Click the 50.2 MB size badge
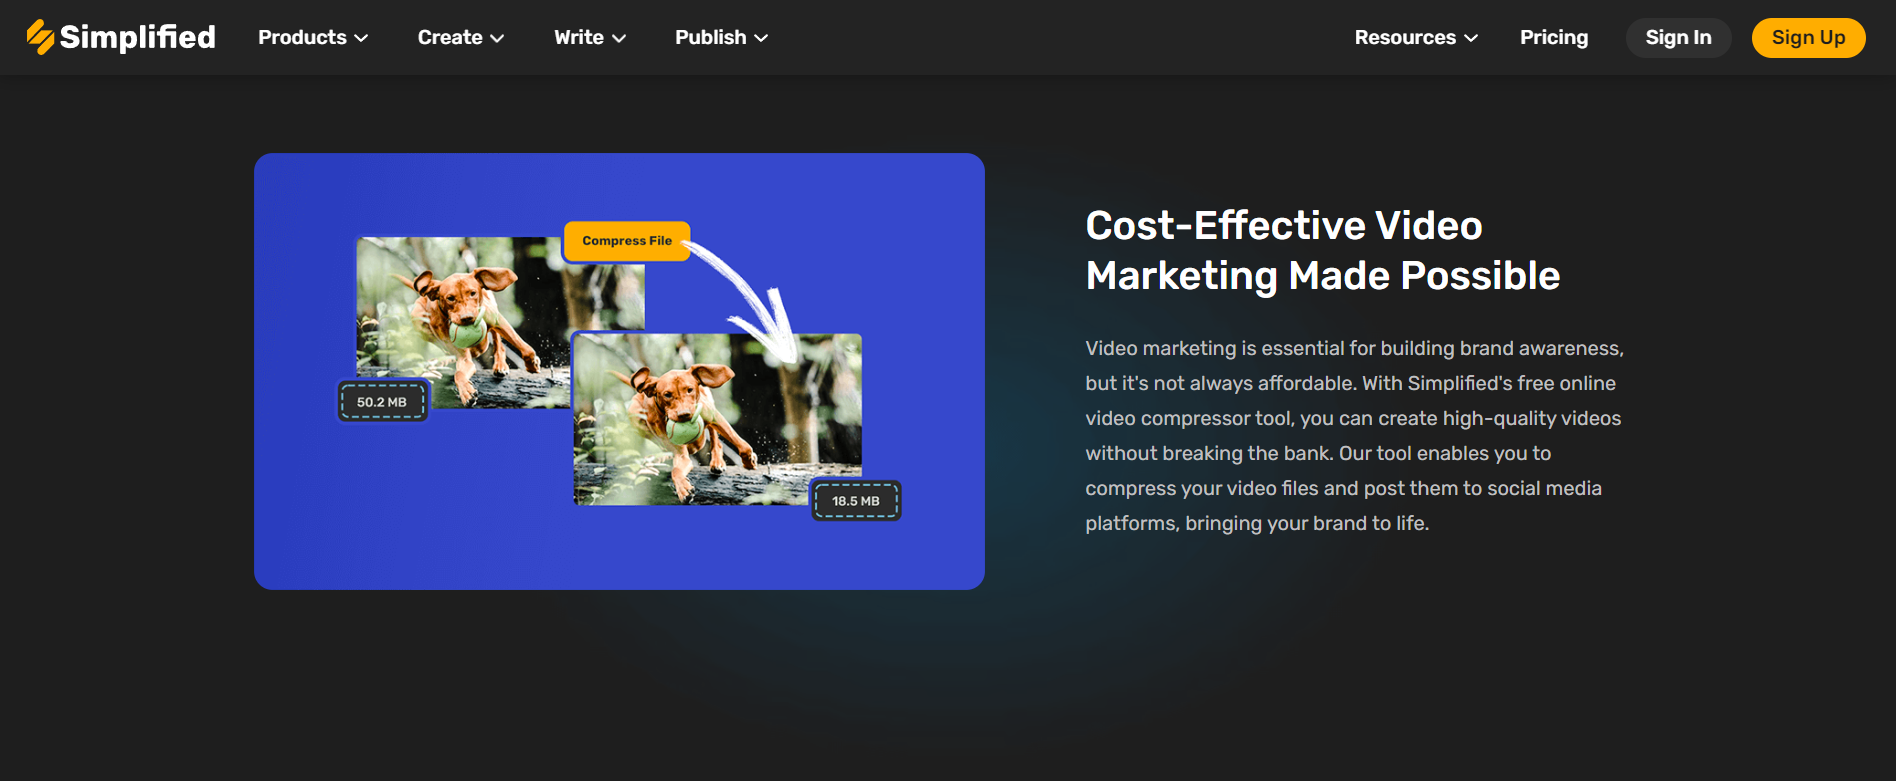 pyautogui.click(x=382, y=402)
